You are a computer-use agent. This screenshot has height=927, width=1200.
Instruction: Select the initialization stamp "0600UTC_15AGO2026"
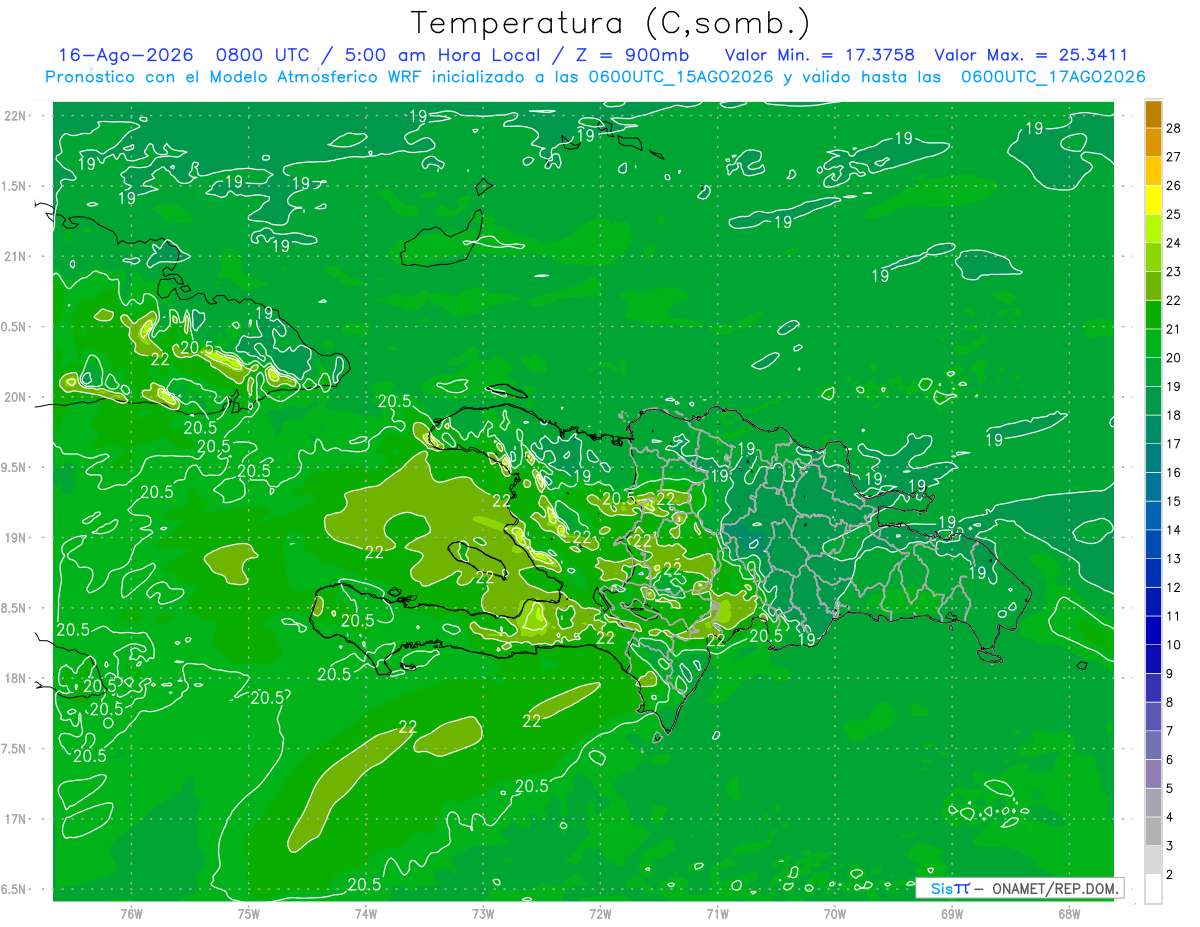coord(681,77)
